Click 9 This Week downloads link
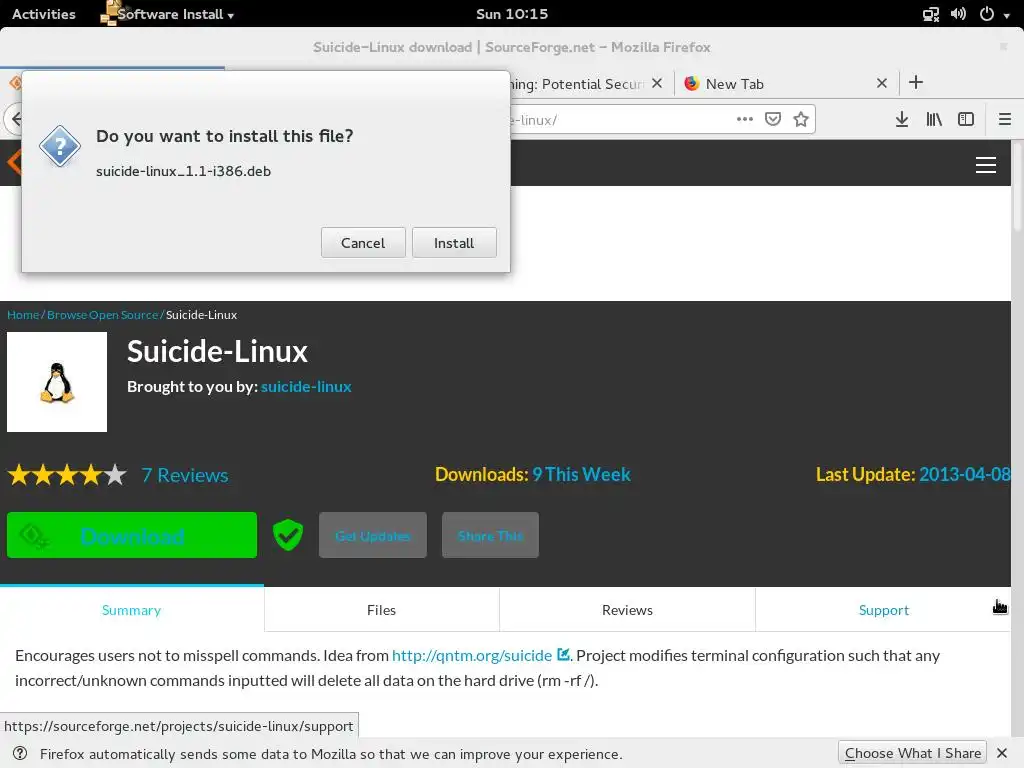The width and height of the screenshot is (1024, 768). coord(581,474)
